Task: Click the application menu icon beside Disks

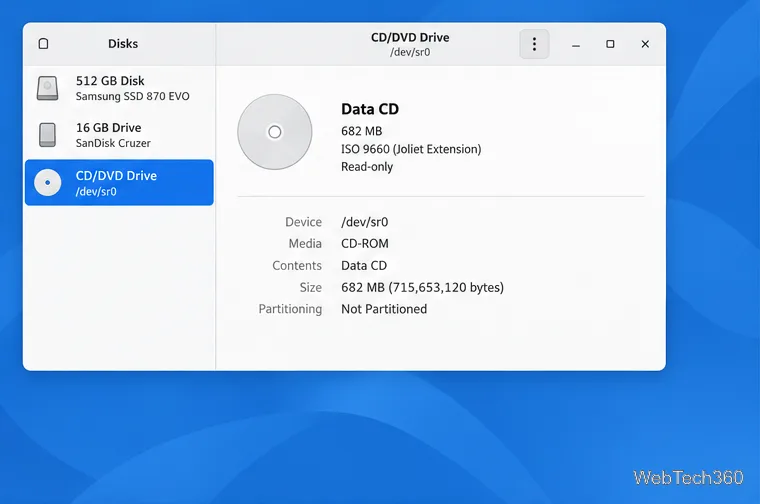Action: tap(43, 44)
